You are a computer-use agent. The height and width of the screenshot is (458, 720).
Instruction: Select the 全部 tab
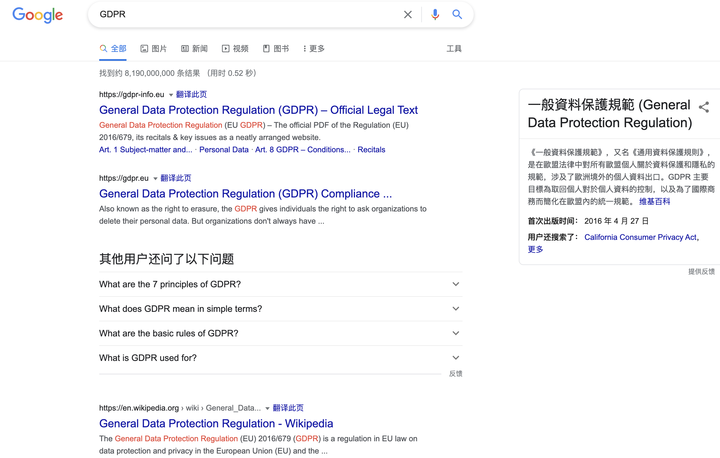113,49
